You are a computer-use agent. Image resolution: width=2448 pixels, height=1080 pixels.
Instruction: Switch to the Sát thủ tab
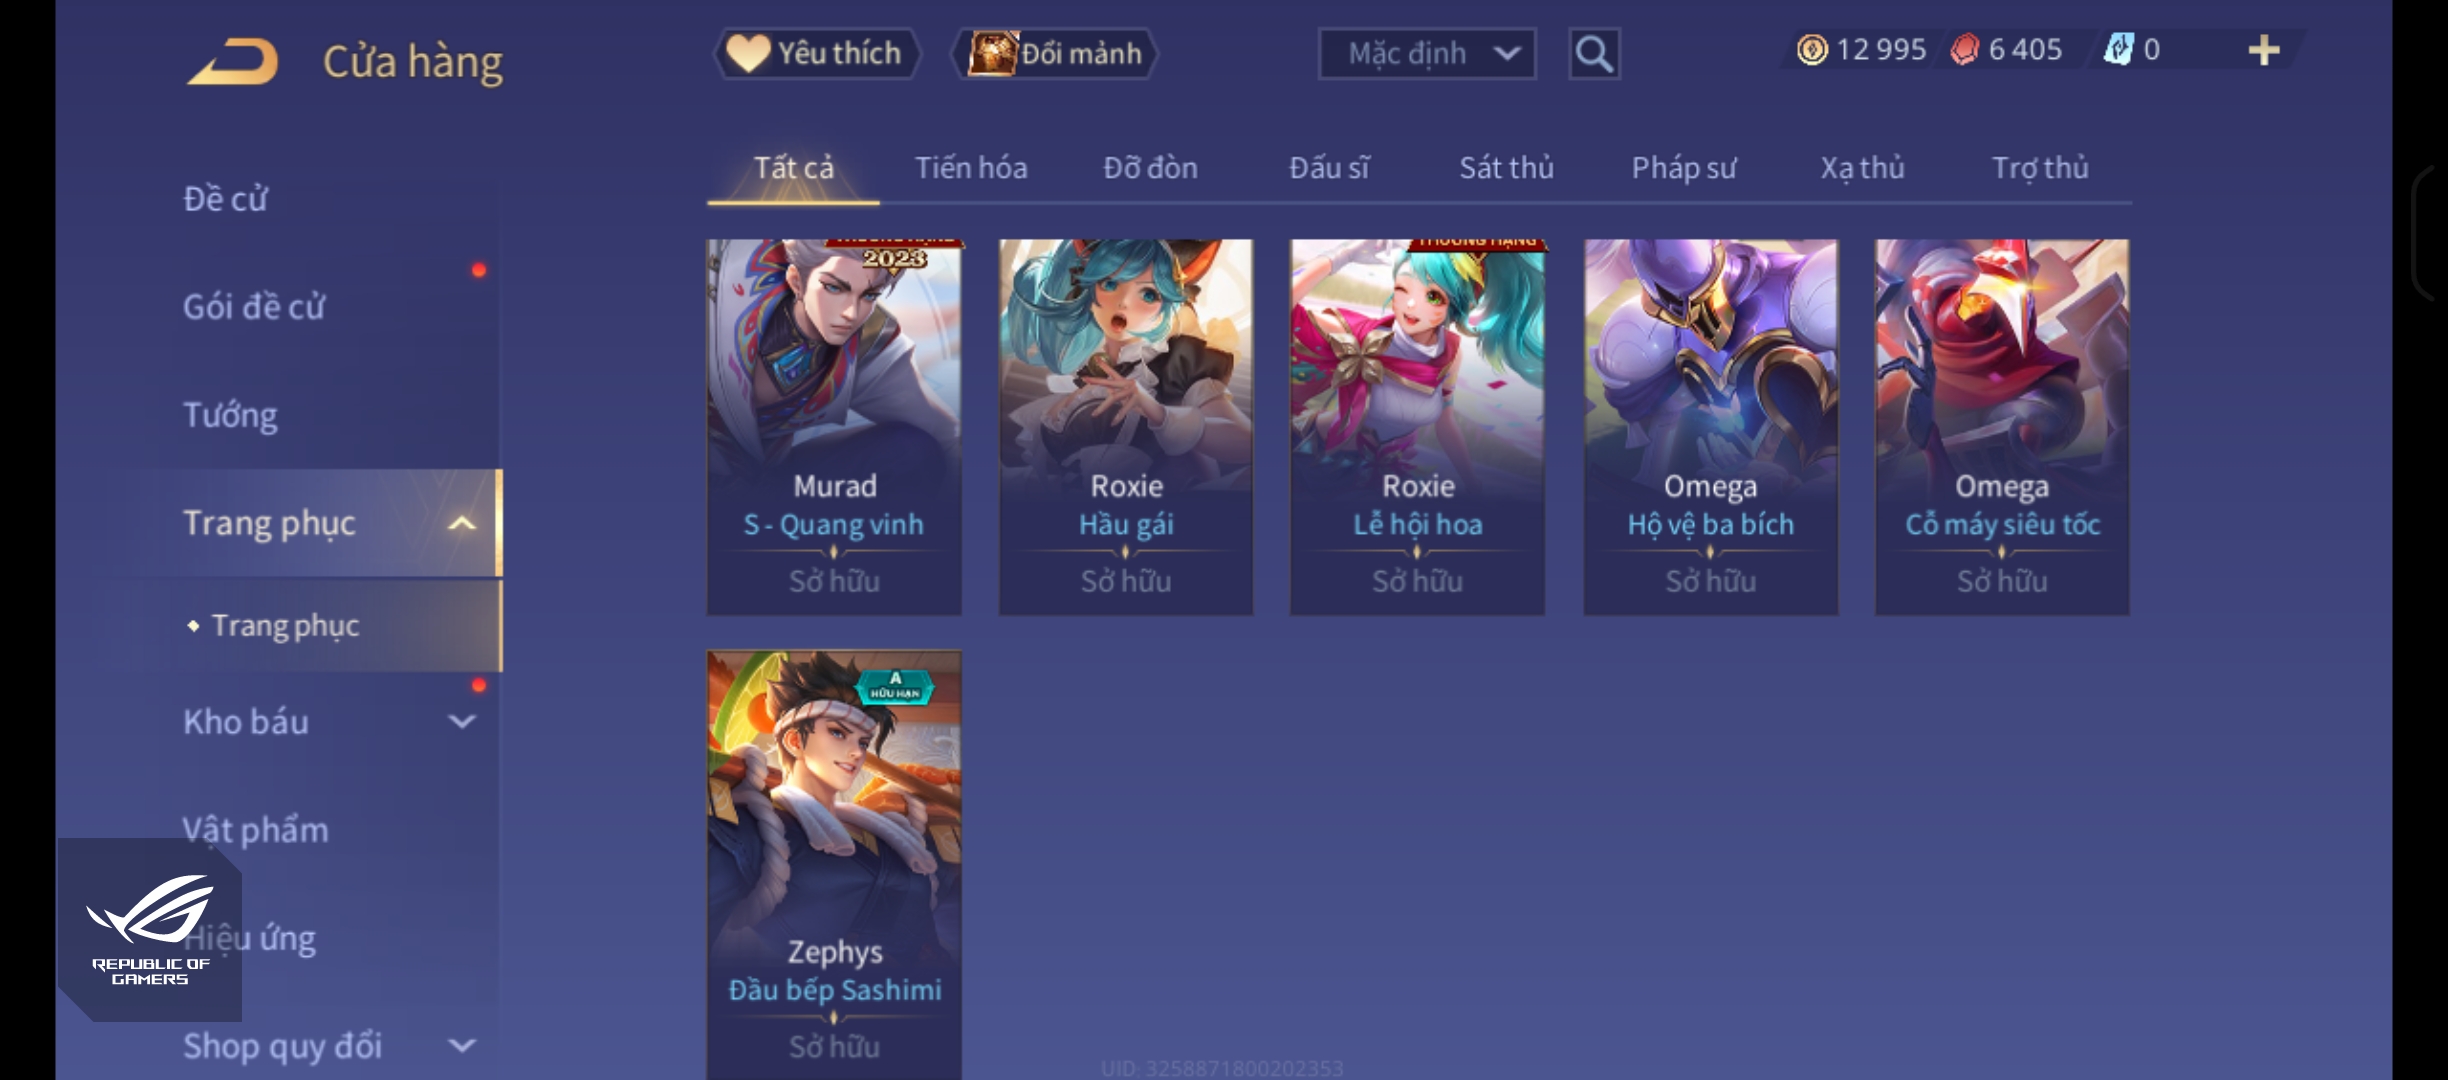(1506, 168)
